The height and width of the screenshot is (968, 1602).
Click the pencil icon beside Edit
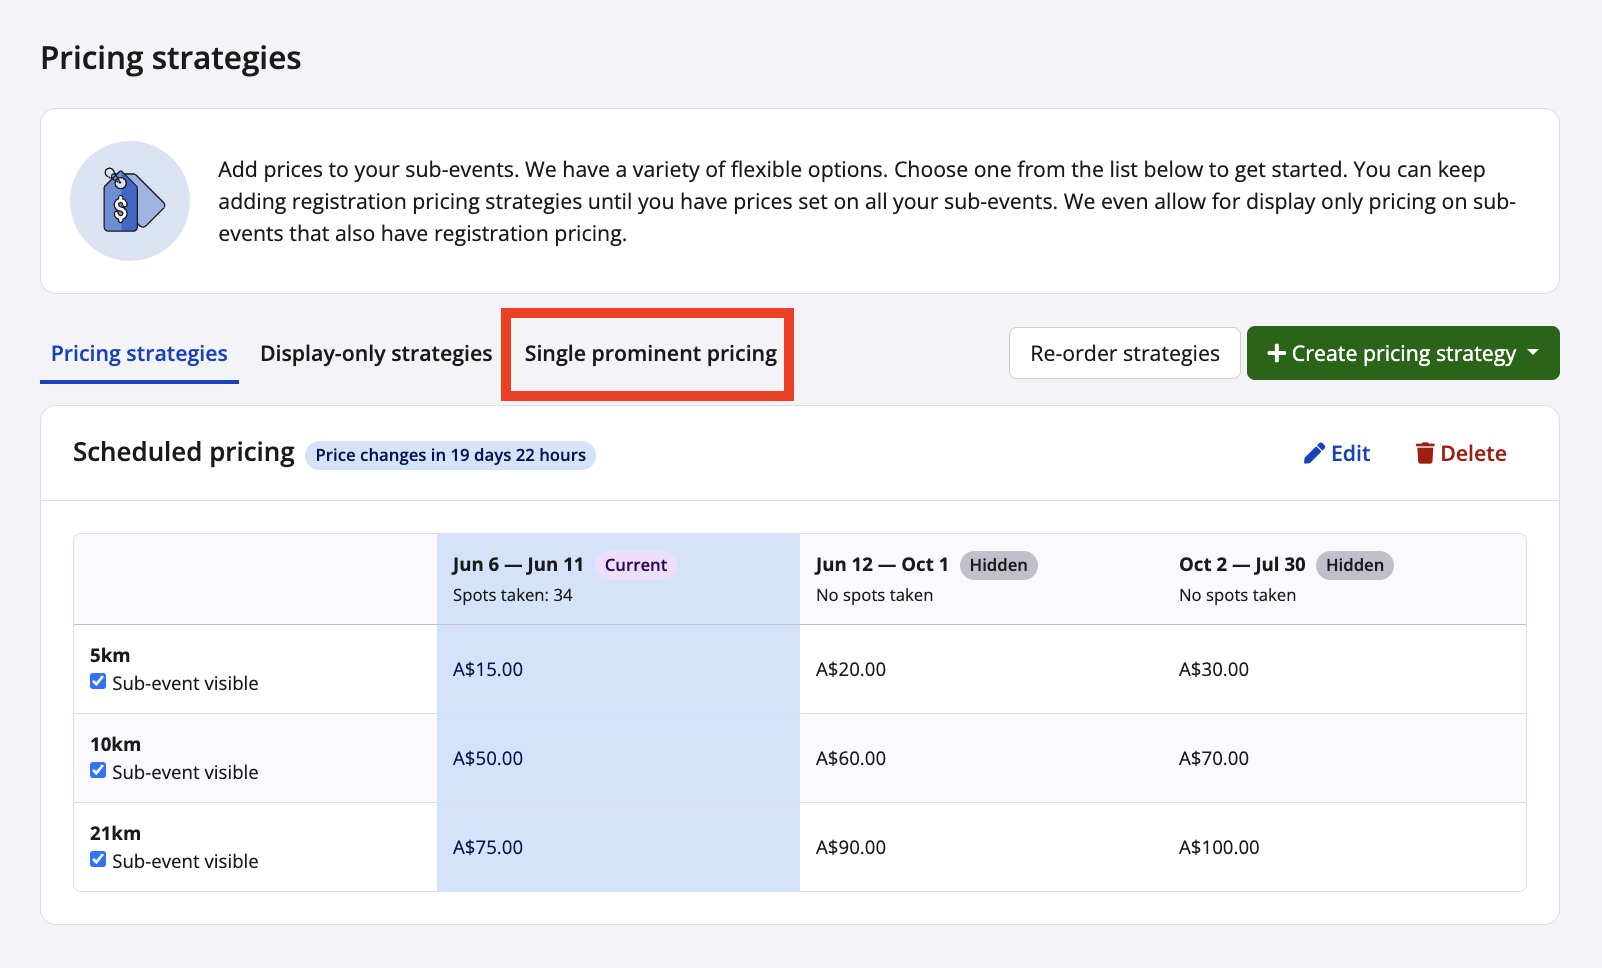point(1314,454)
